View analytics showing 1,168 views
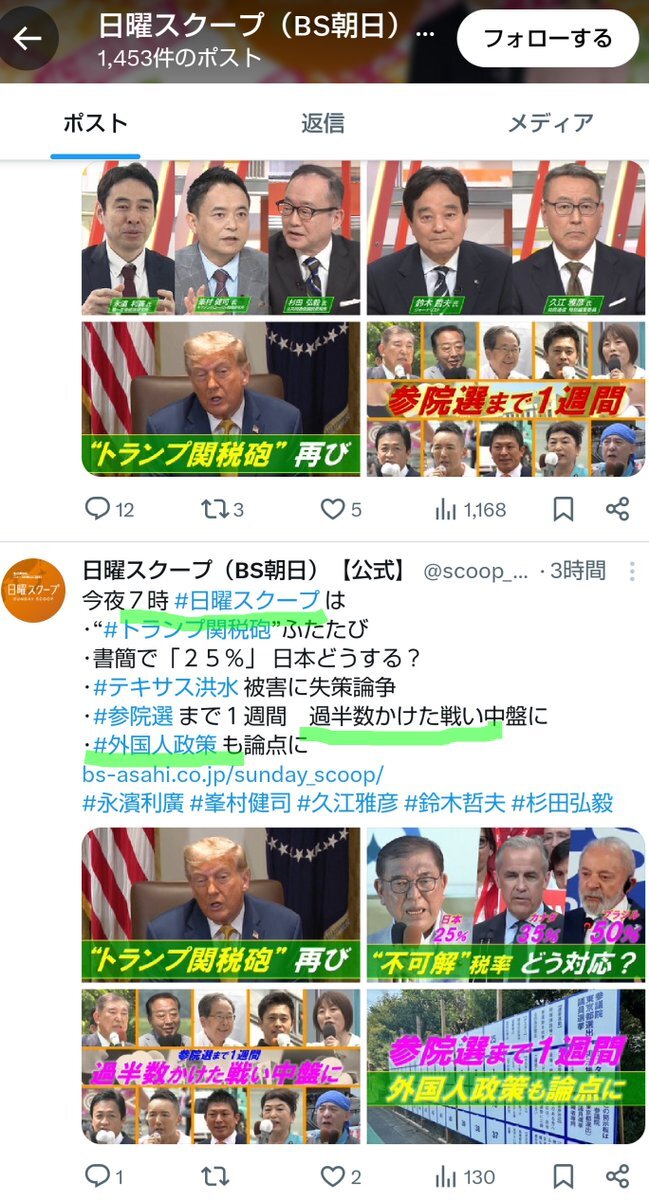649x1200 pixels. point(470,509)
